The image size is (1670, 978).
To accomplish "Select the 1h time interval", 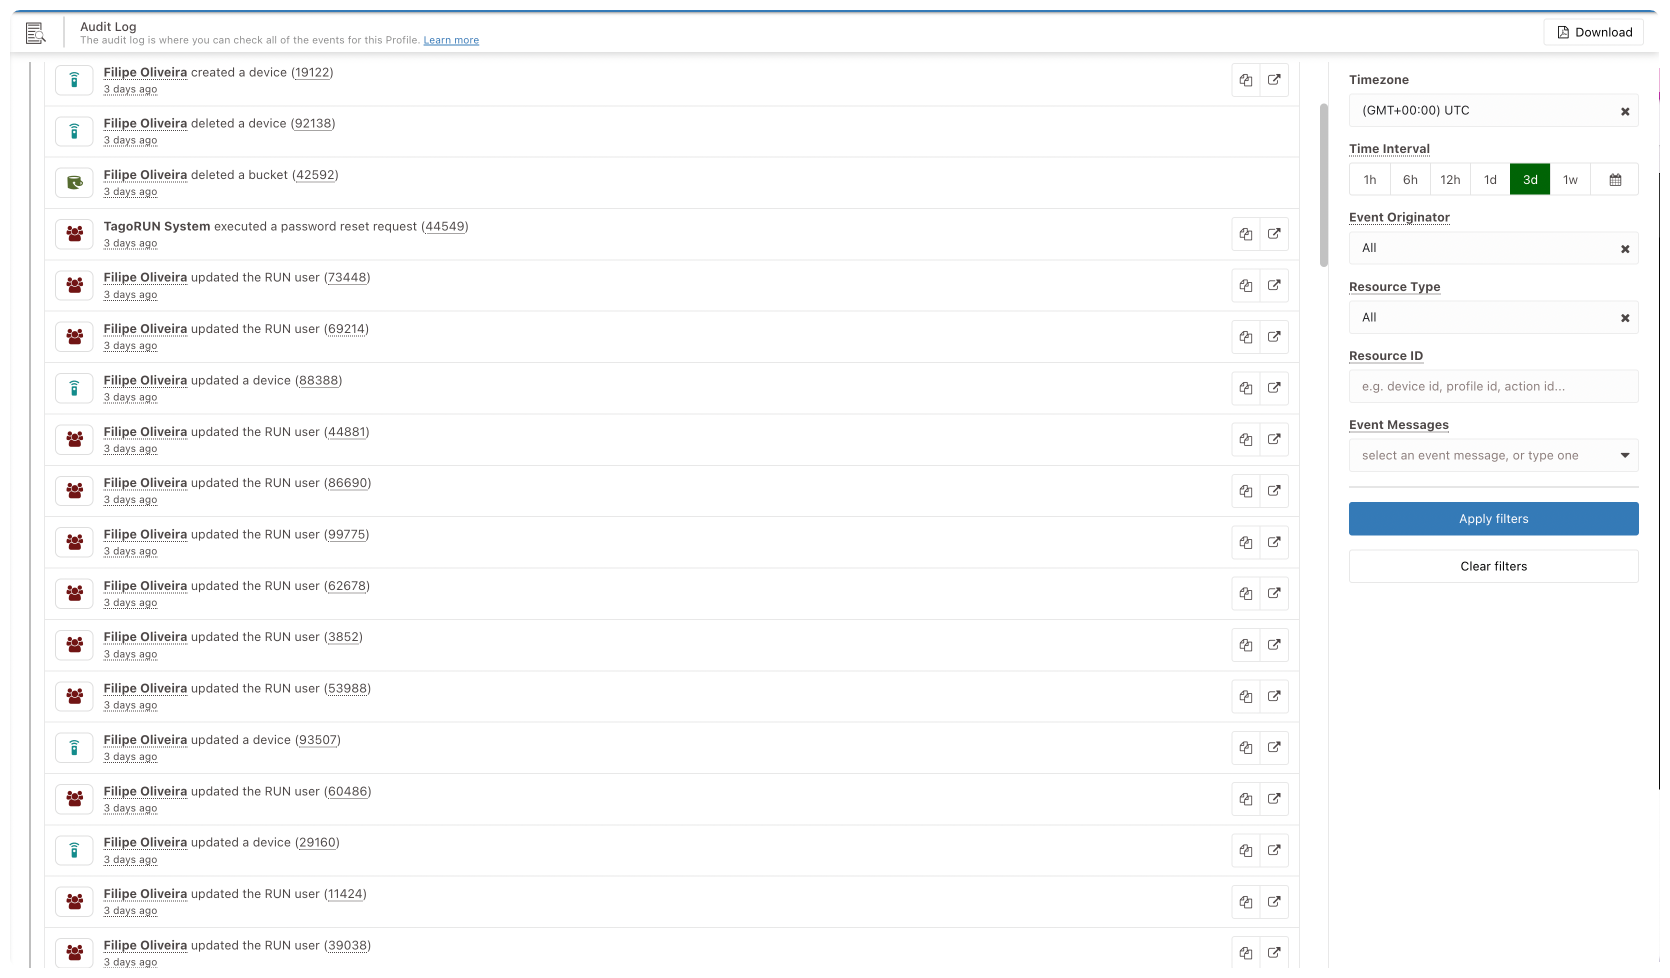I will tap(1370, 180).
